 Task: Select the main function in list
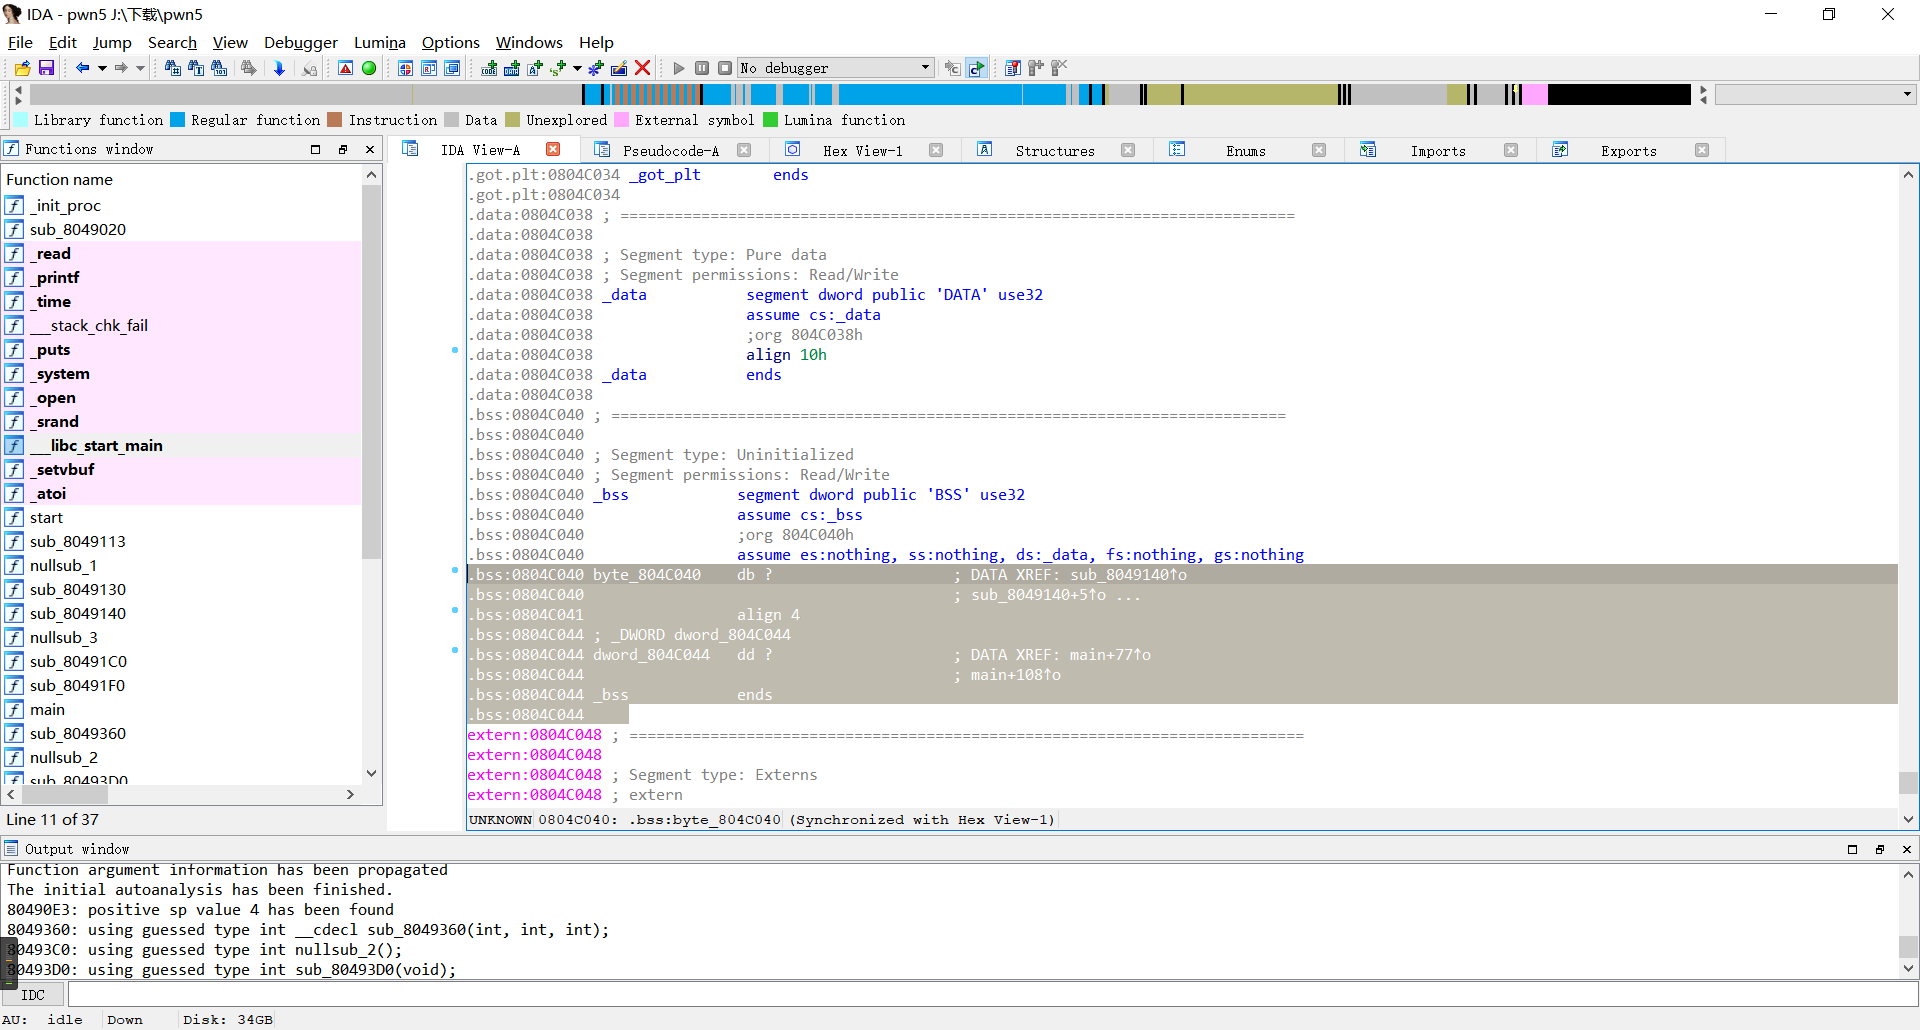coord(47,709)
